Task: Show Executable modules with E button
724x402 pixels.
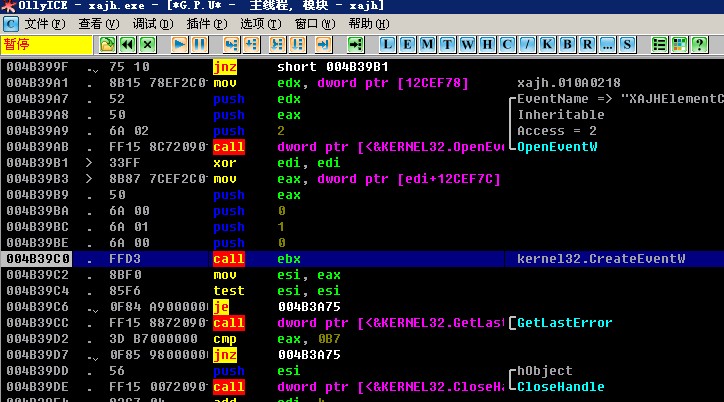Action: [408, 44]
